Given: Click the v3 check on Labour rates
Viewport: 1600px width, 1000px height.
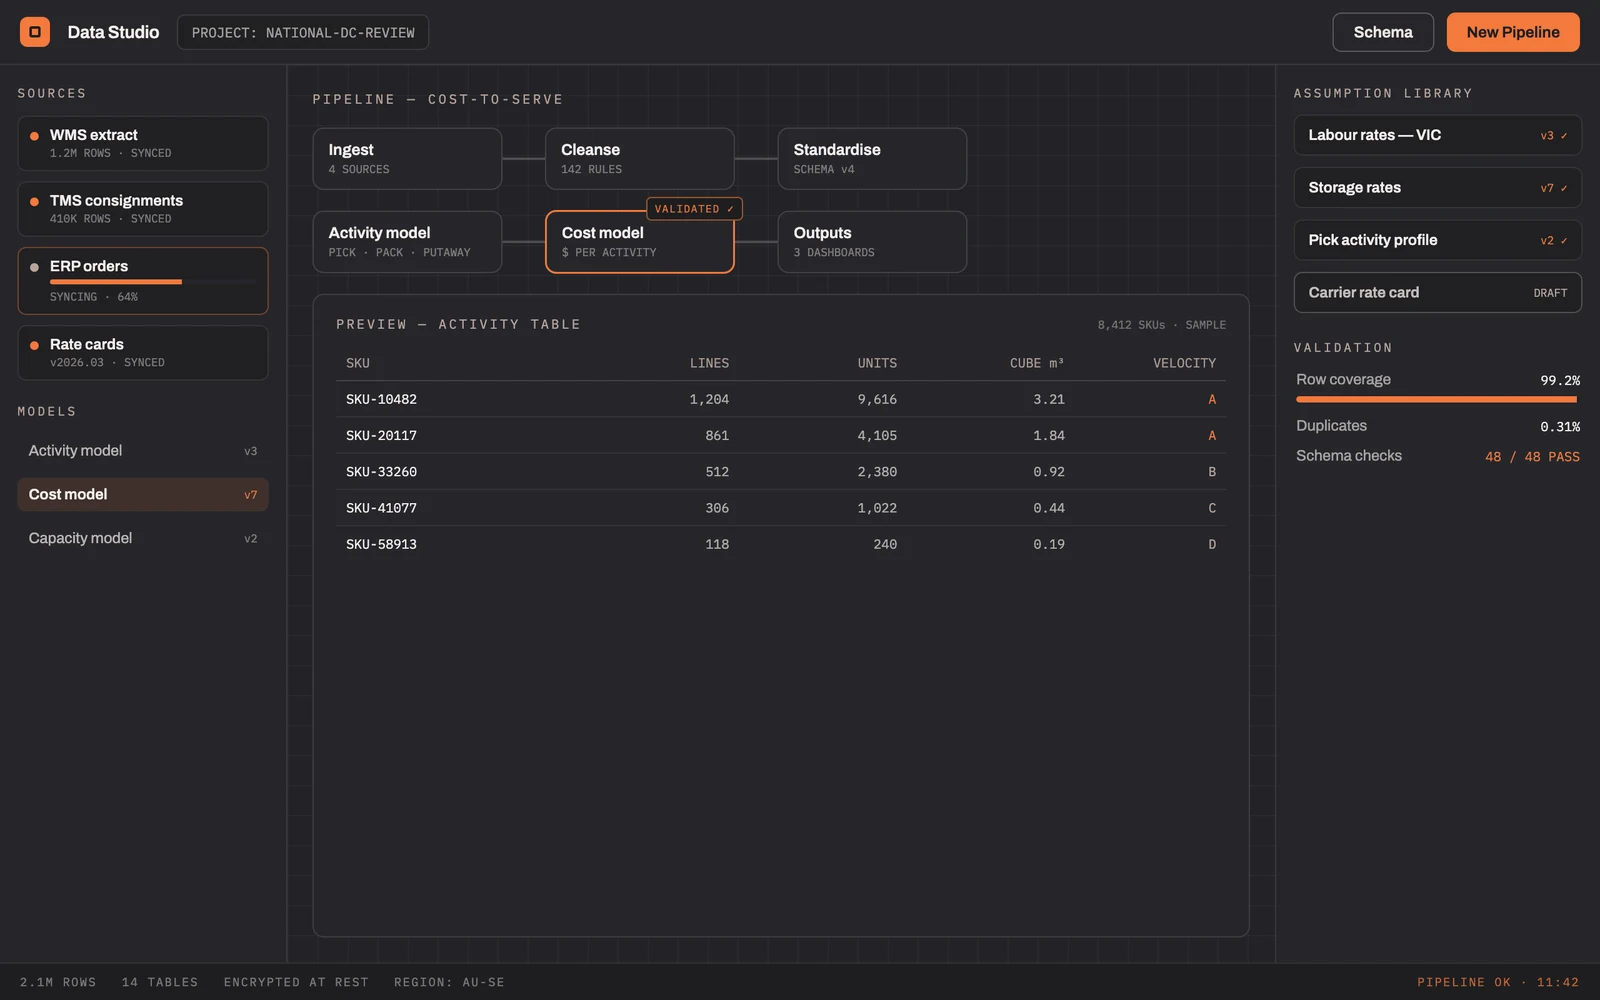Looking at the screenshot, I should tap(1554, 136).
